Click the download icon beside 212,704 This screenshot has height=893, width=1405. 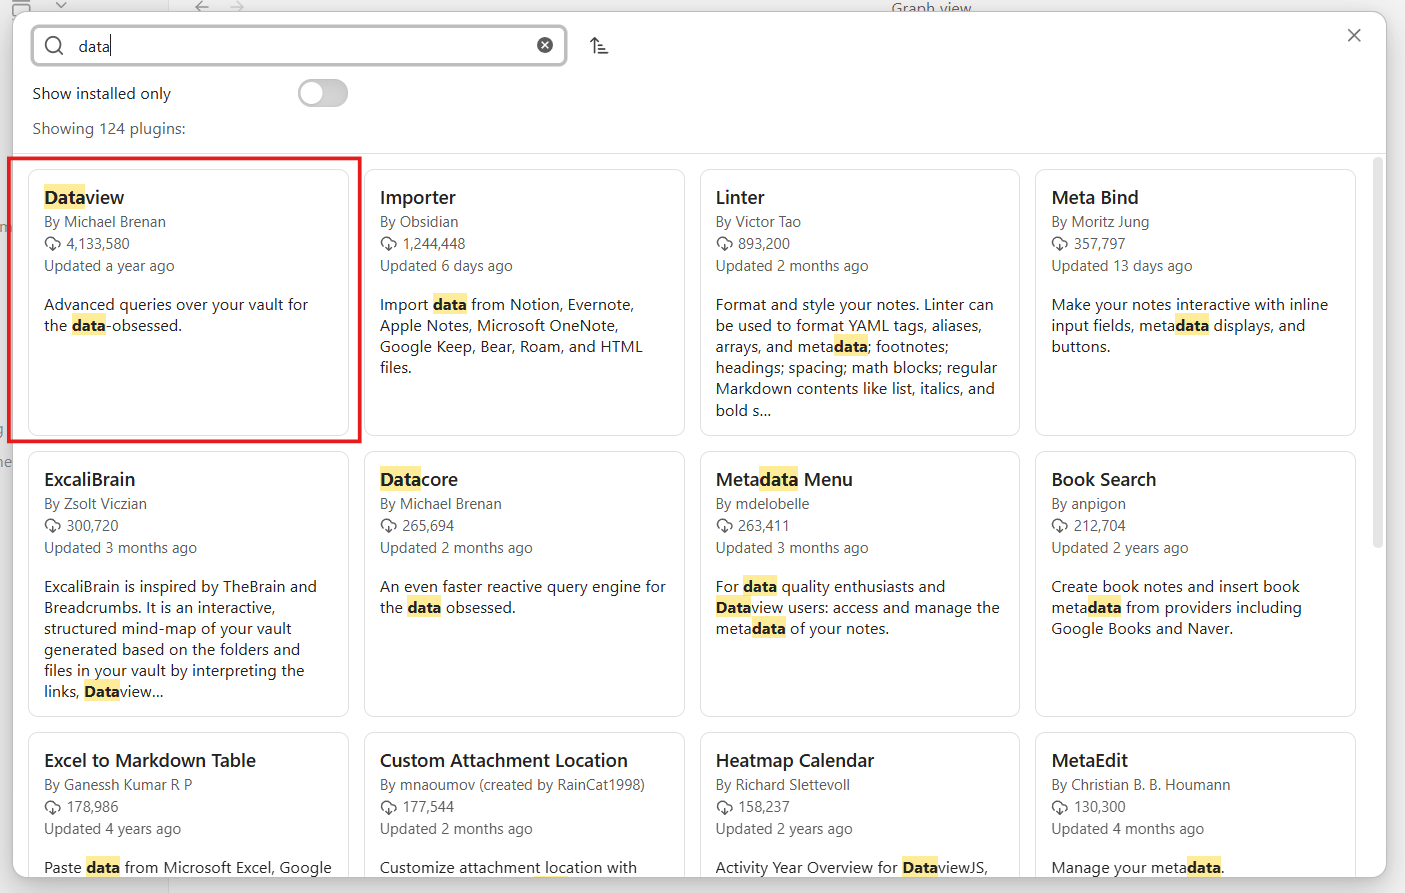click(x=1060, y=526)
